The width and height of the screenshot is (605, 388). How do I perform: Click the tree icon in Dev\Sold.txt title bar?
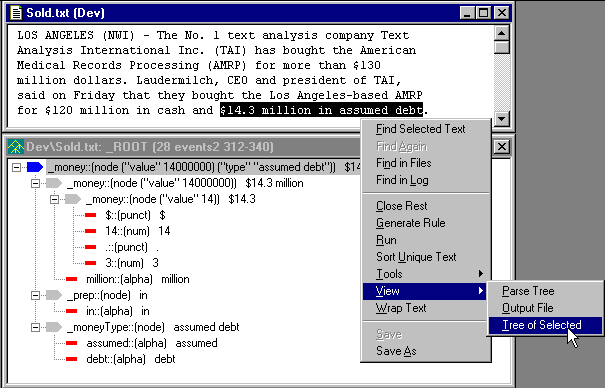point(16,147)
